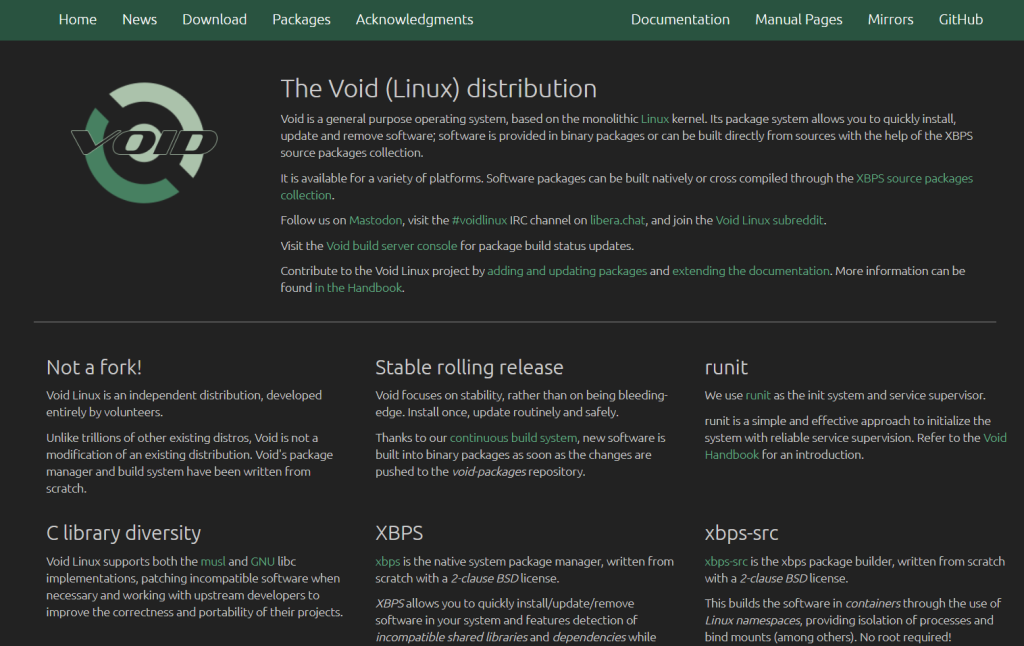1024x646 pixels.
Task: Click the italic 'Linux namespaces' text
Action: (x=752, y=621)
